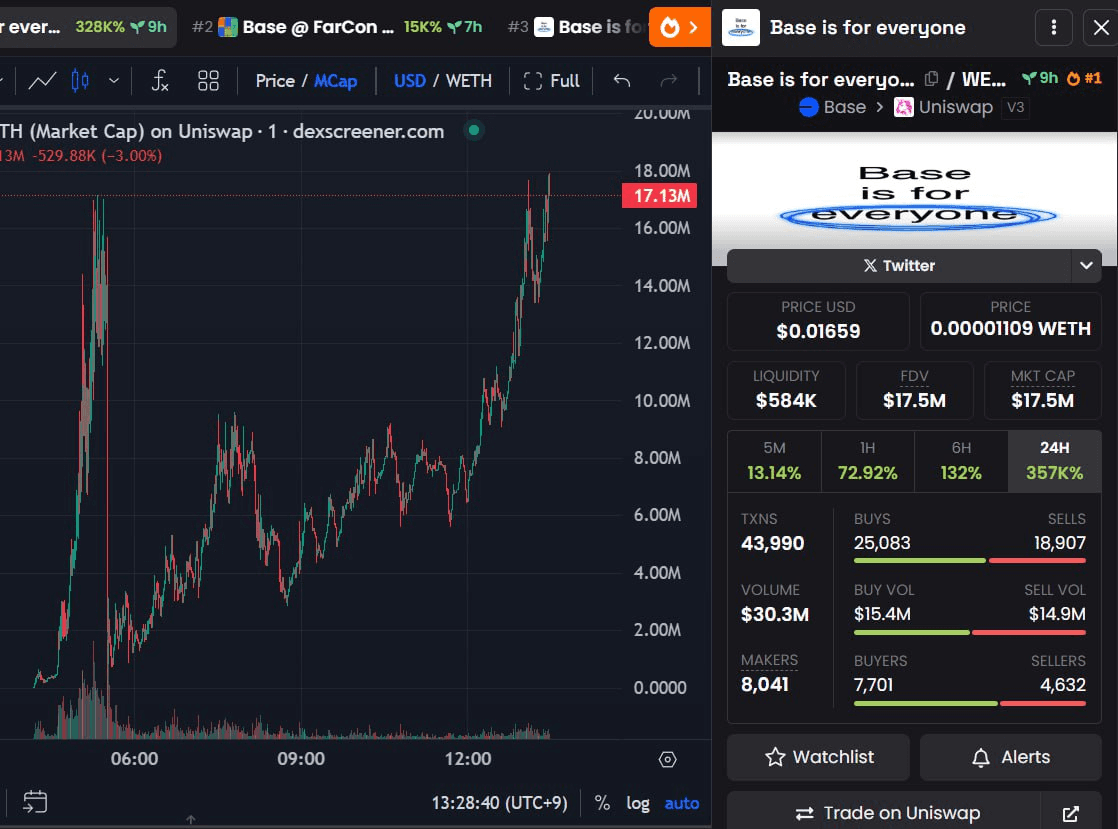The image size is (1118, 829).
Task: Open the line chart style tool
Action: point(42,81)
